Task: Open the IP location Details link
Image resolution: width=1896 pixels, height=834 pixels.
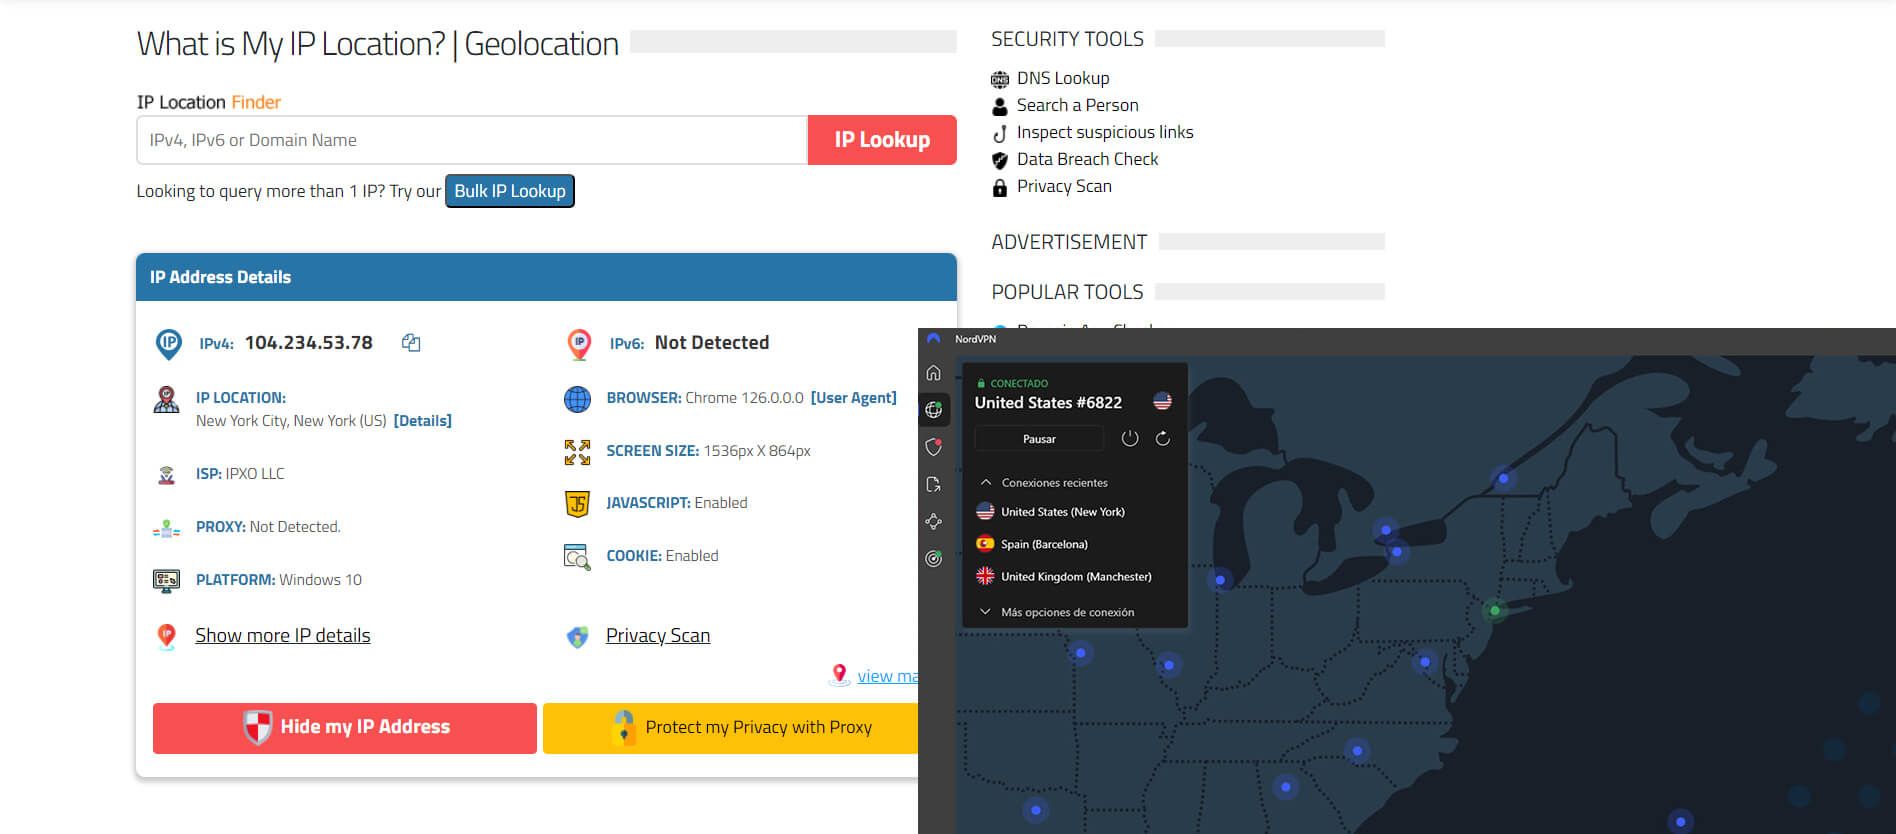Action: point(423,421)
